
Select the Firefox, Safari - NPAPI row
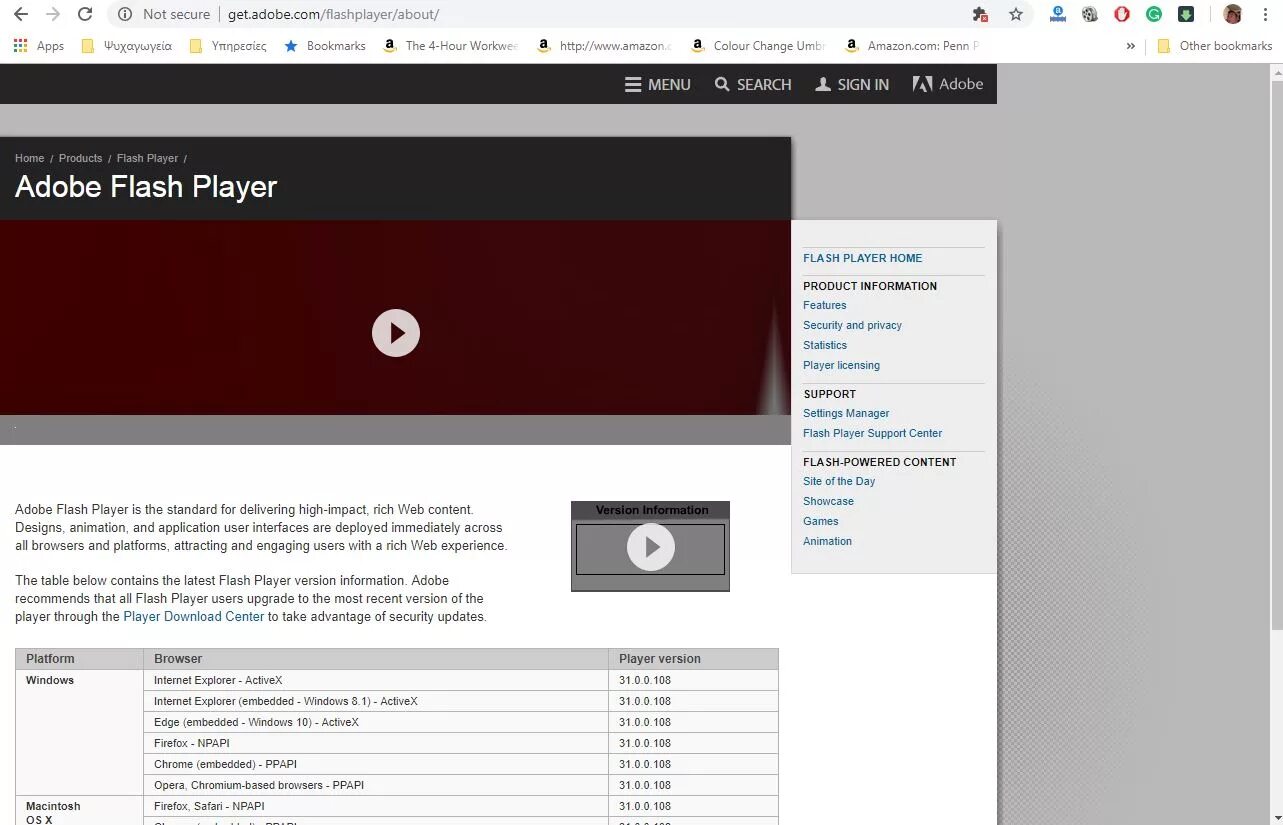[x=461, y=806]
